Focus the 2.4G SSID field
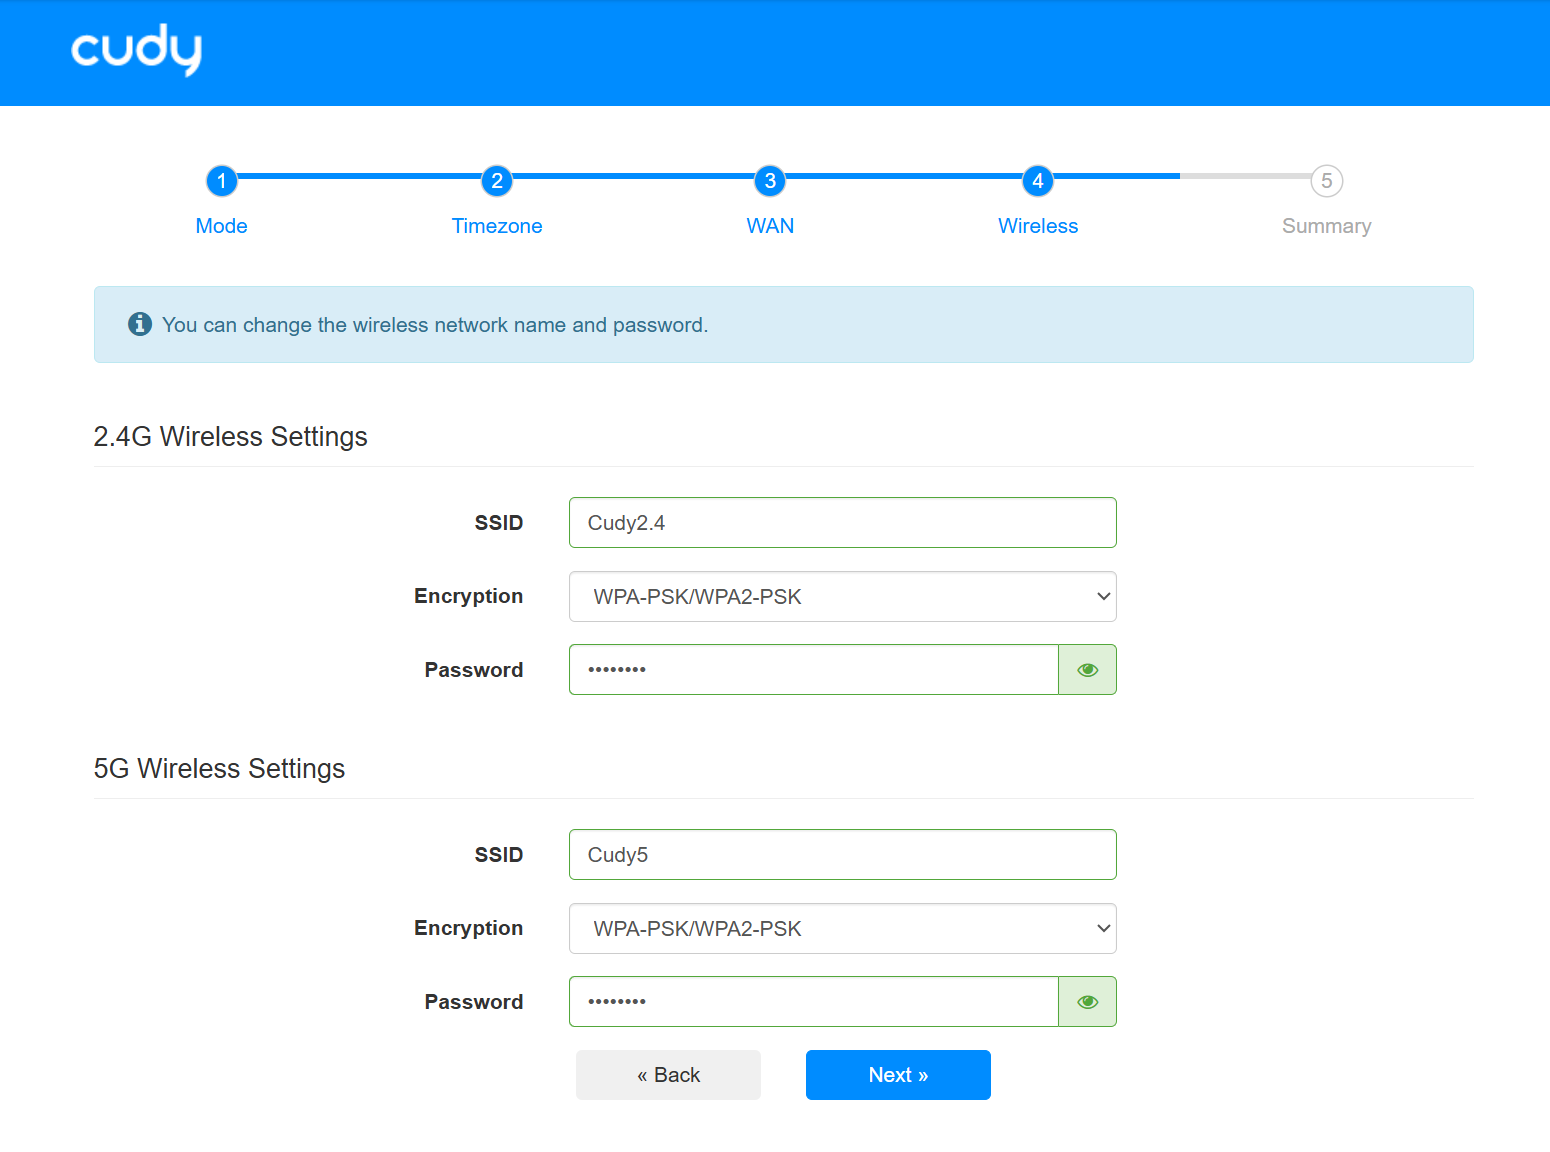 pos(842,523)
